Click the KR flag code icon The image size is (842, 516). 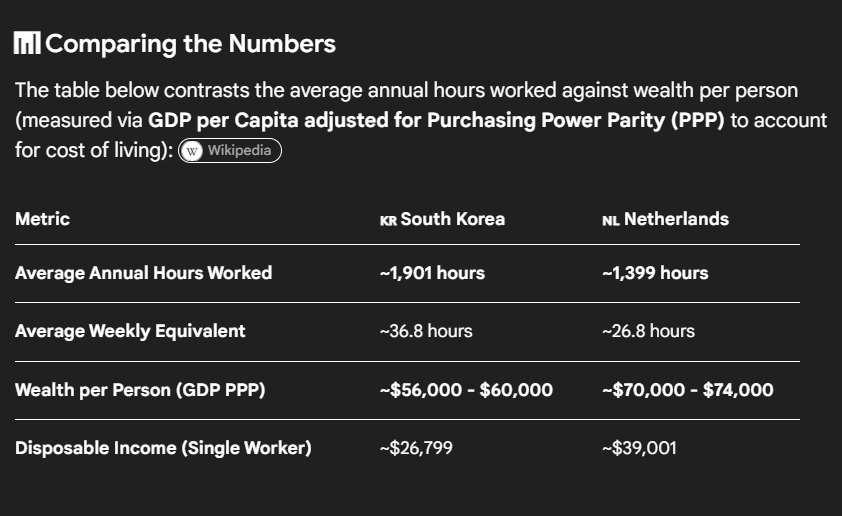coord(388,221)
